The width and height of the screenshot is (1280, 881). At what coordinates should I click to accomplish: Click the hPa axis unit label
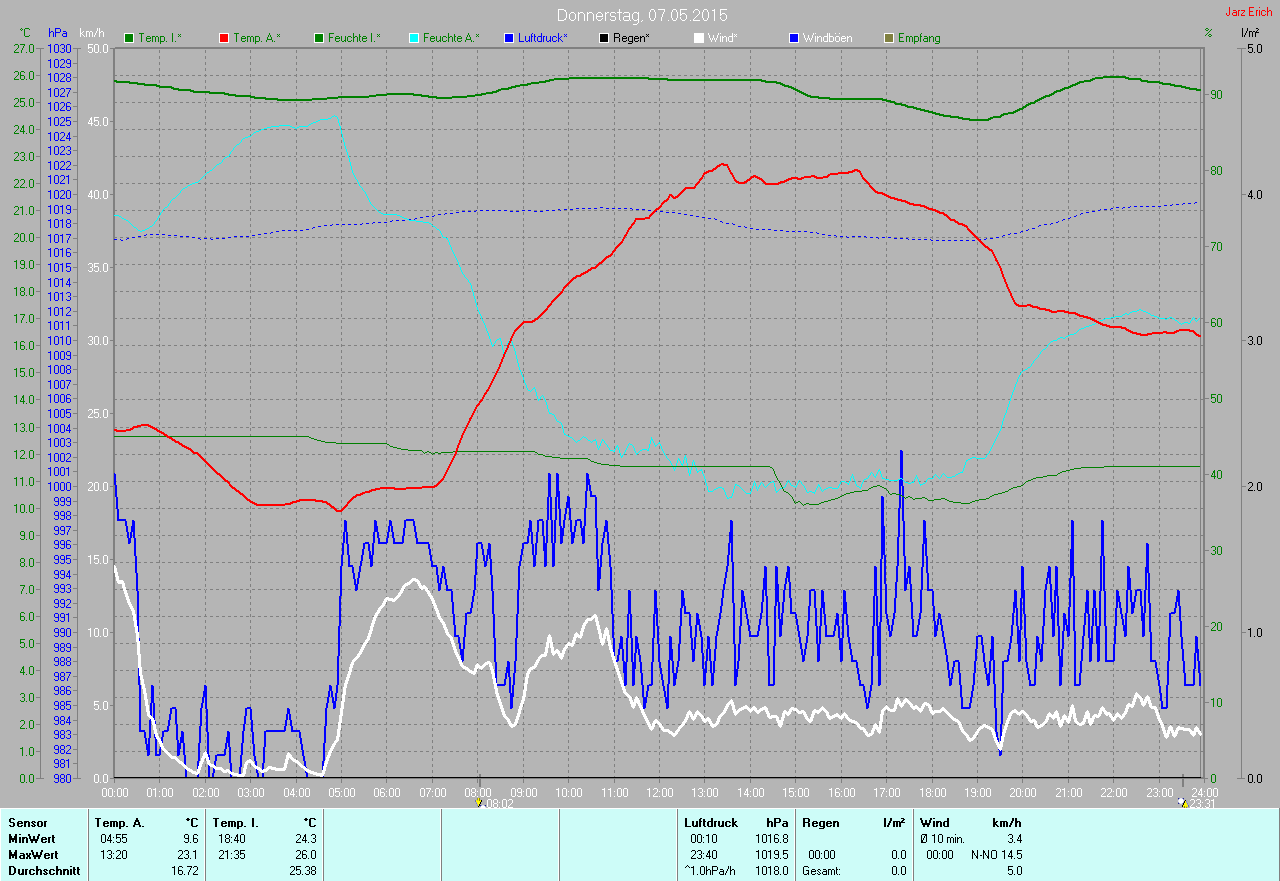(x=57, y=33)
